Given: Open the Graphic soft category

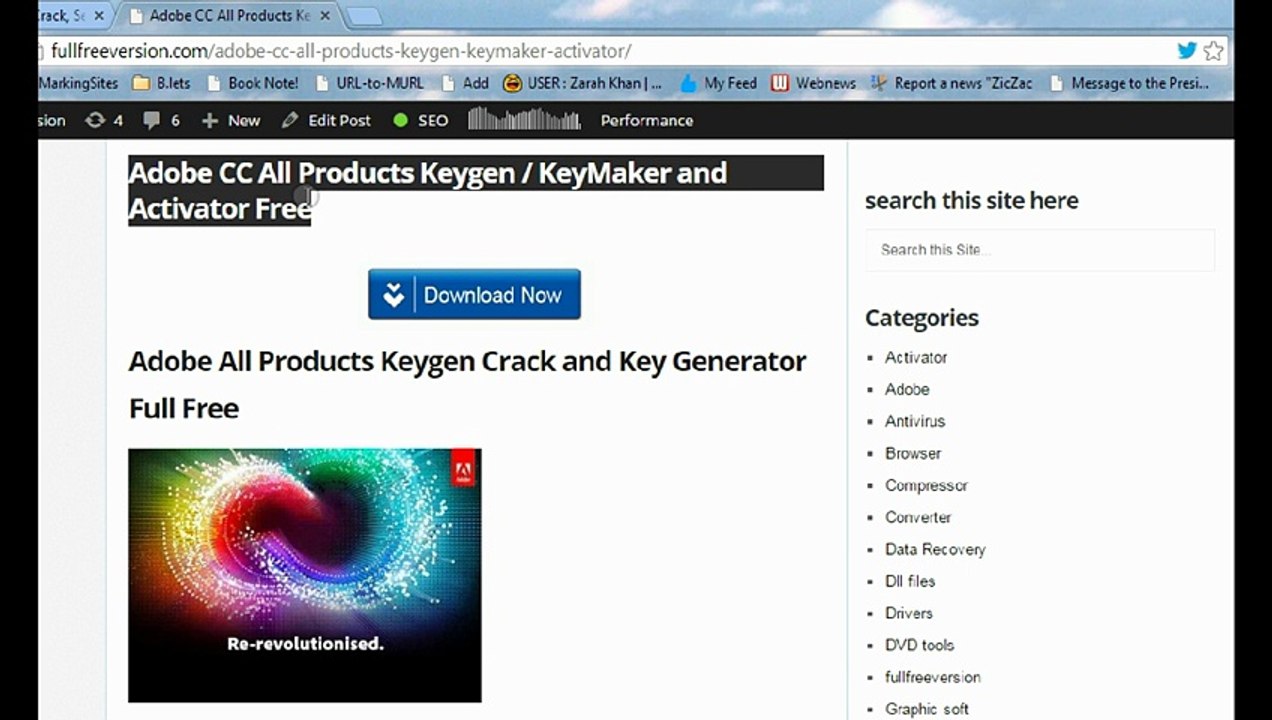Looking at the screenshot, I should [927, 709].
